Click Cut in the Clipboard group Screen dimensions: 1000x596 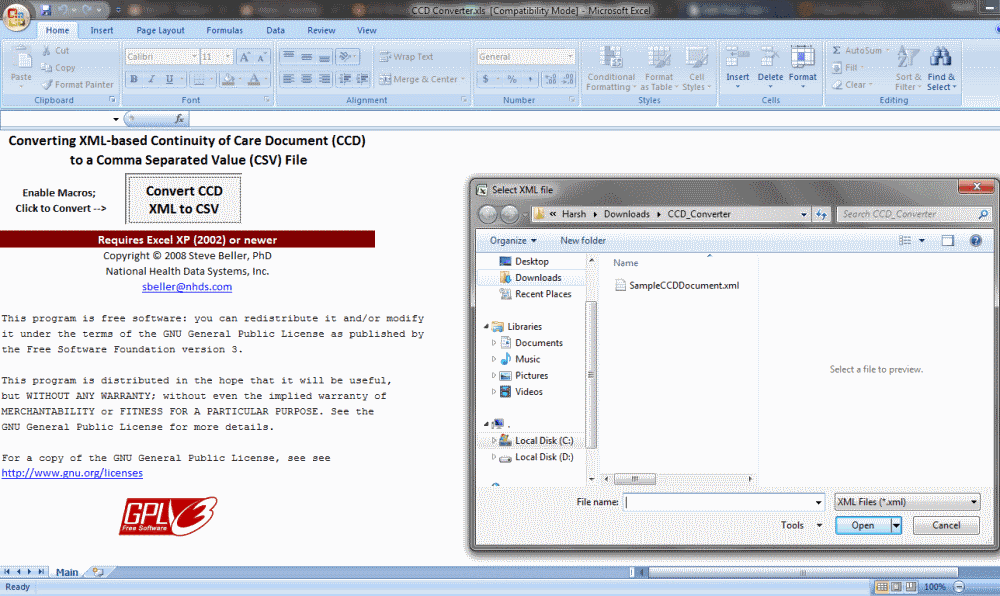(55, 50)
